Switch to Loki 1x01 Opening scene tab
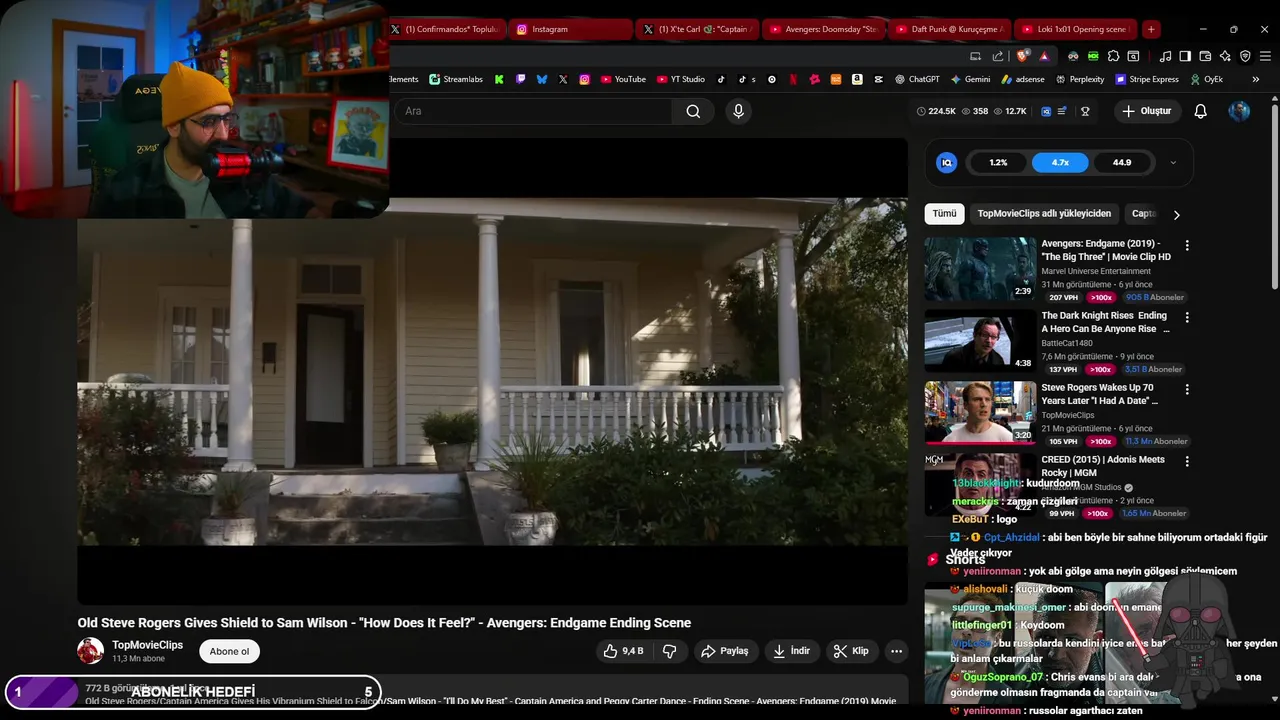Viewport: 1280px width, 720px height. (x=1075, y=29)
